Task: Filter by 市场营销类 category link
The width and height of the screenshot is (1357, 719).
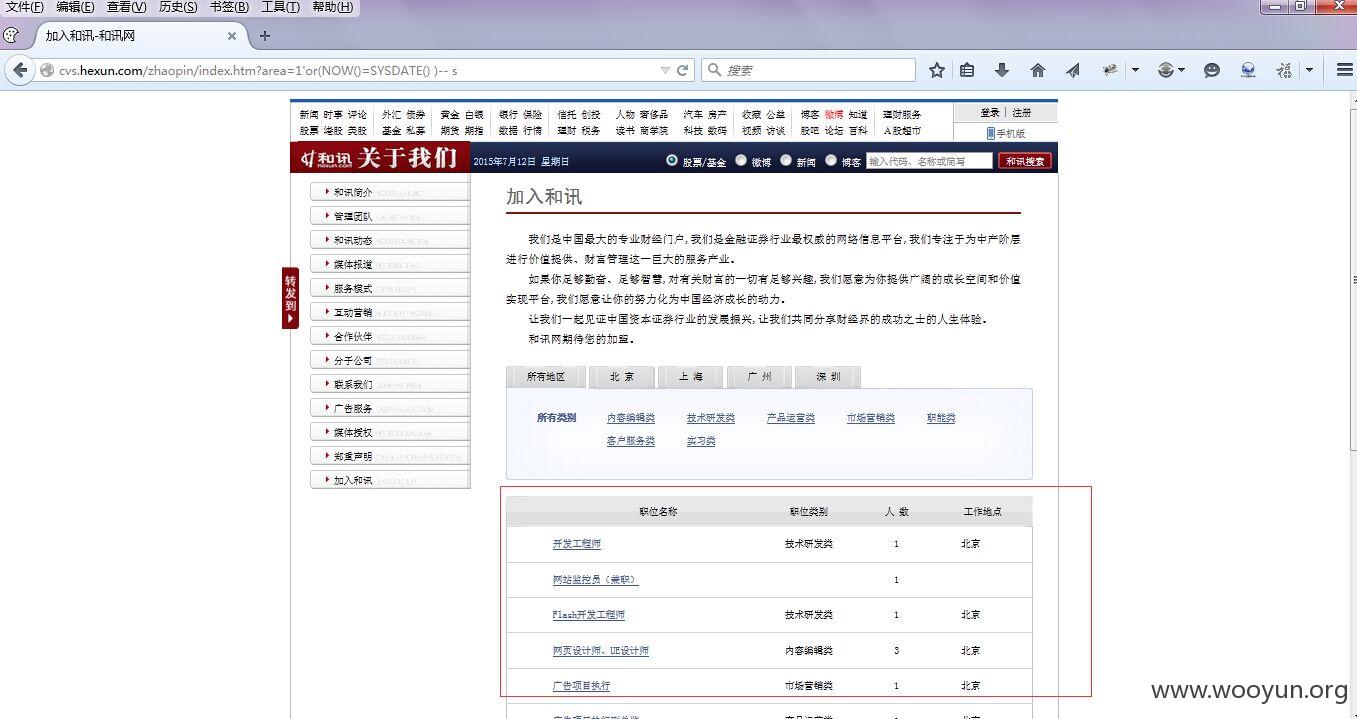Action: click(871, 418)
